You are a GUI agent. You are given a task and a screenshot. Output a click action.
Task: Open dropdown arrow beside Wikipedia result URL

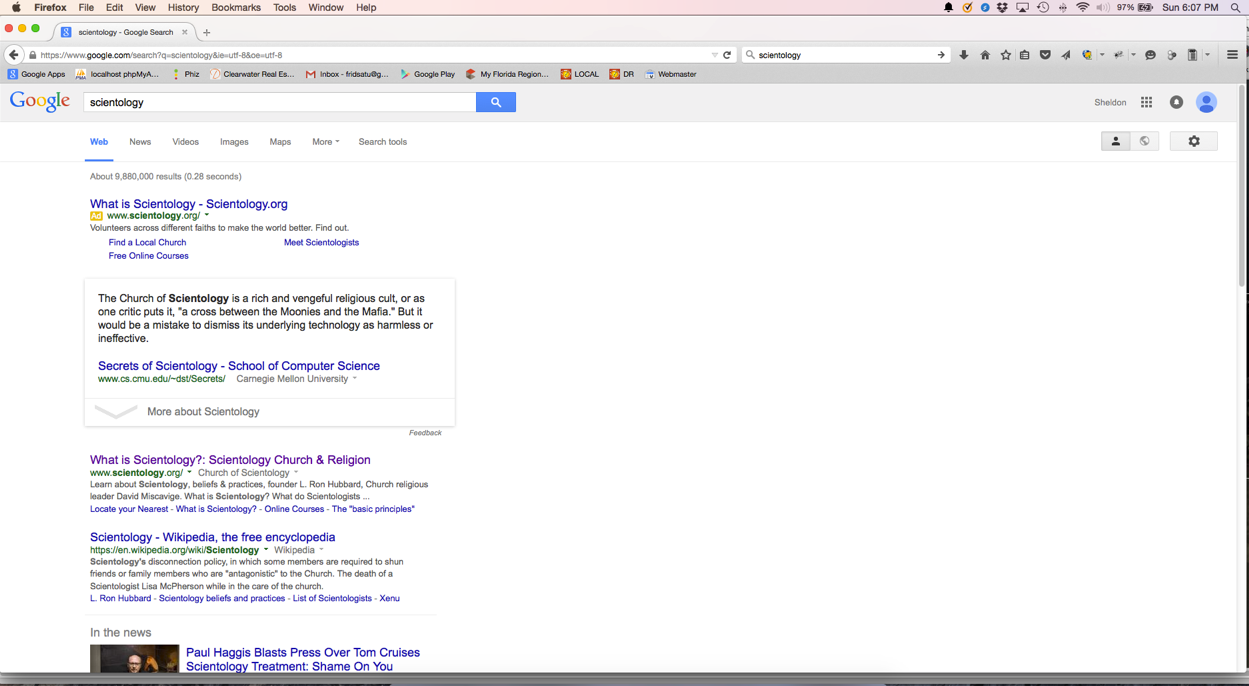[x=266, y=550]
